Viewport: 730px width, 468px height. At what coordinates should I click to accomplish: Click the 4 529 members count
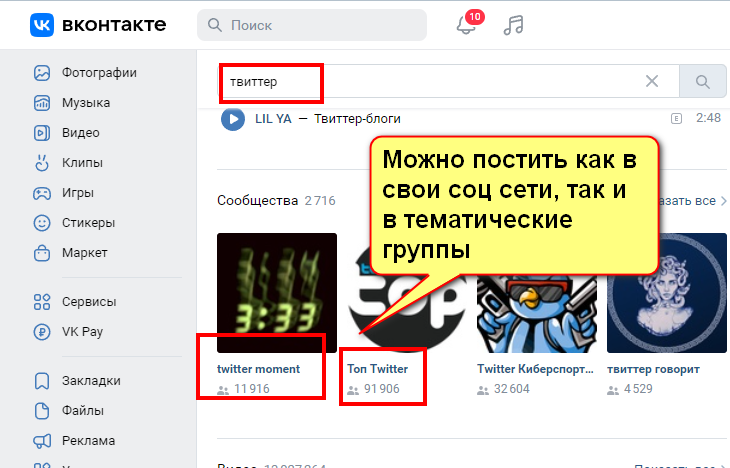pyautogui.click(x=638, y=389)
